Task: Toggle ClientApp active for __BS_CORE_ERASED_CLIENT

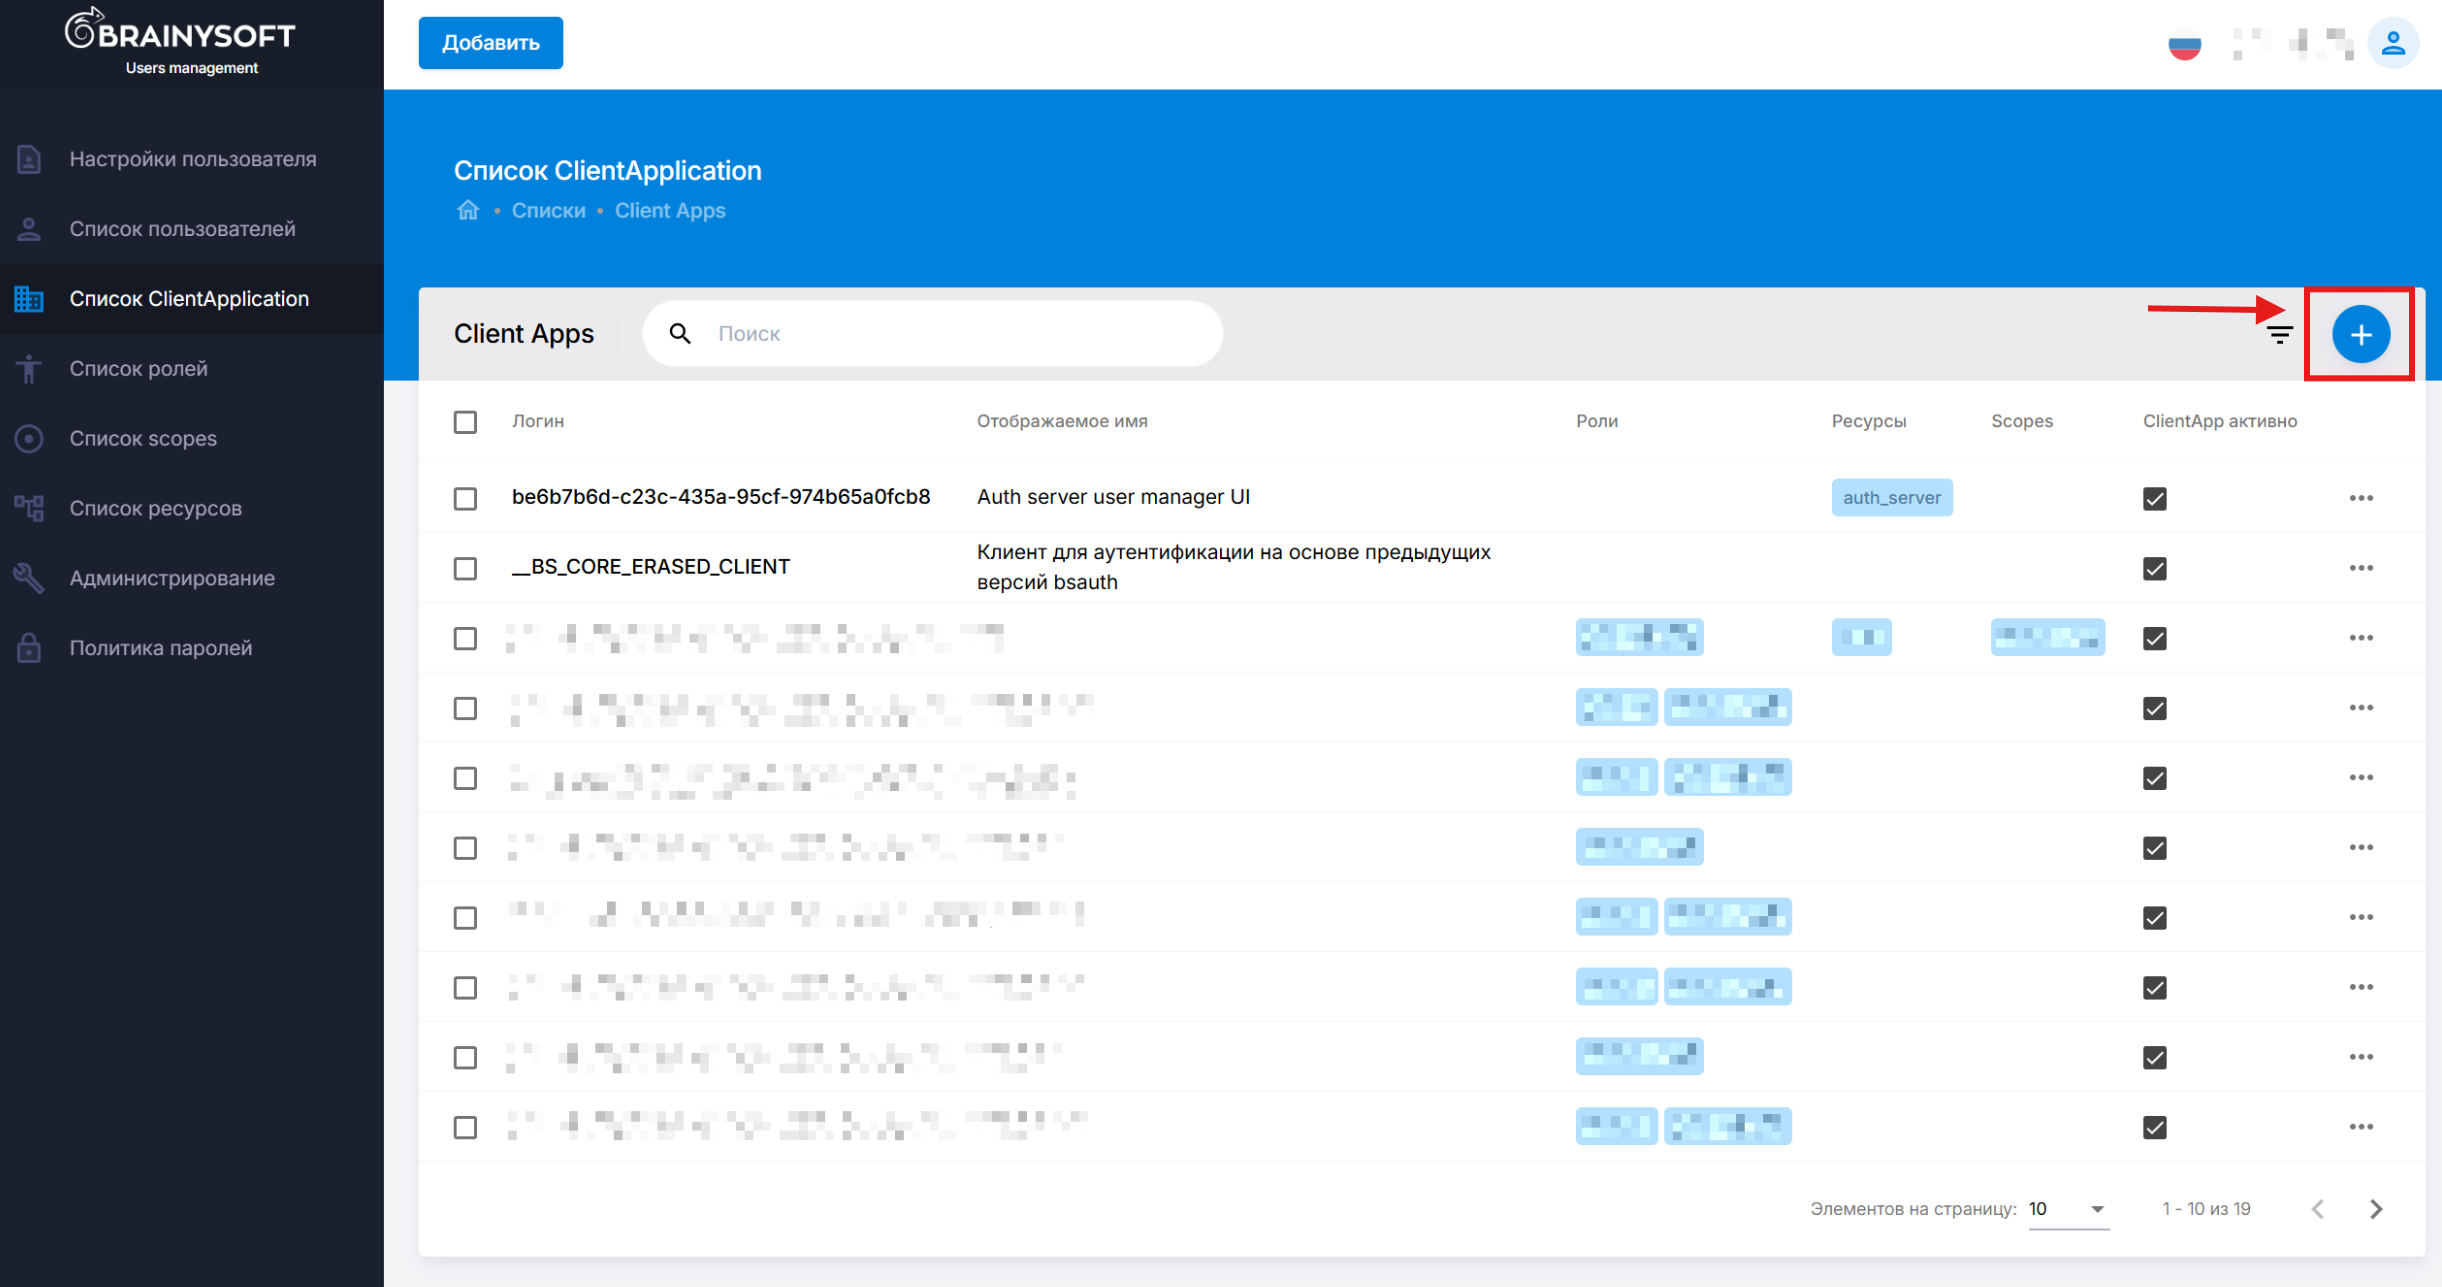Action: tap(2154, 568)
